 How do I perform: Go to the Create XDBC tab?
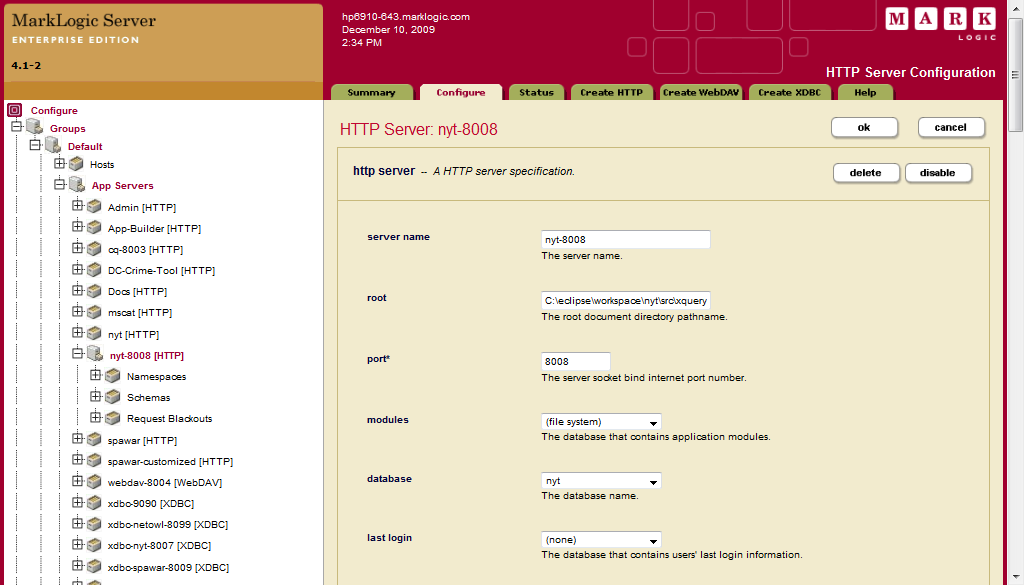790,92
